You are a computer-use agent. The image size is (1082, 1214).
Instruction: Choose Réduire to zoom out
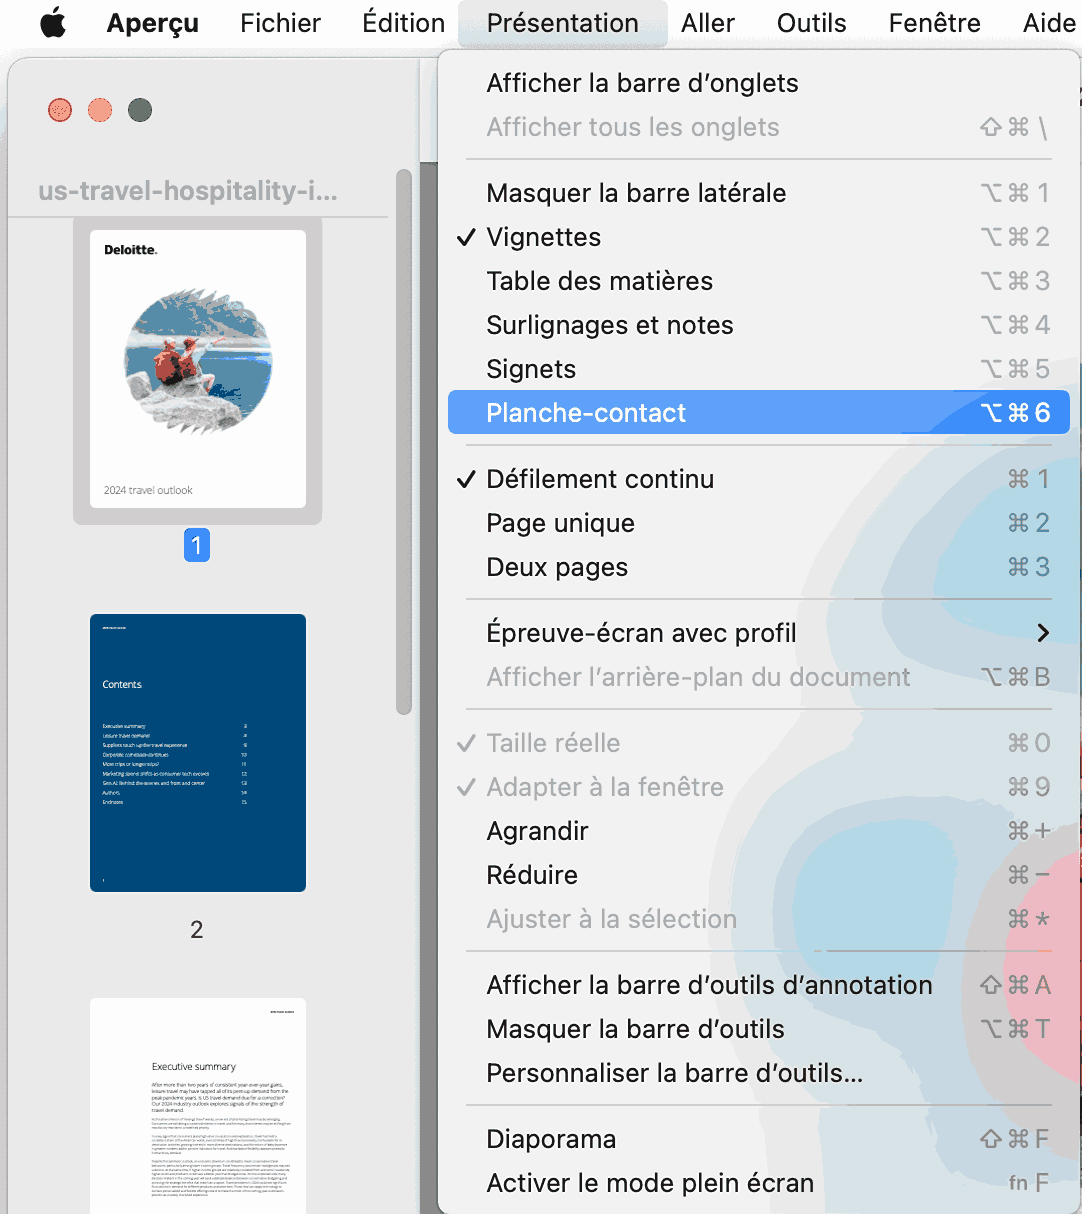[759, 875]
